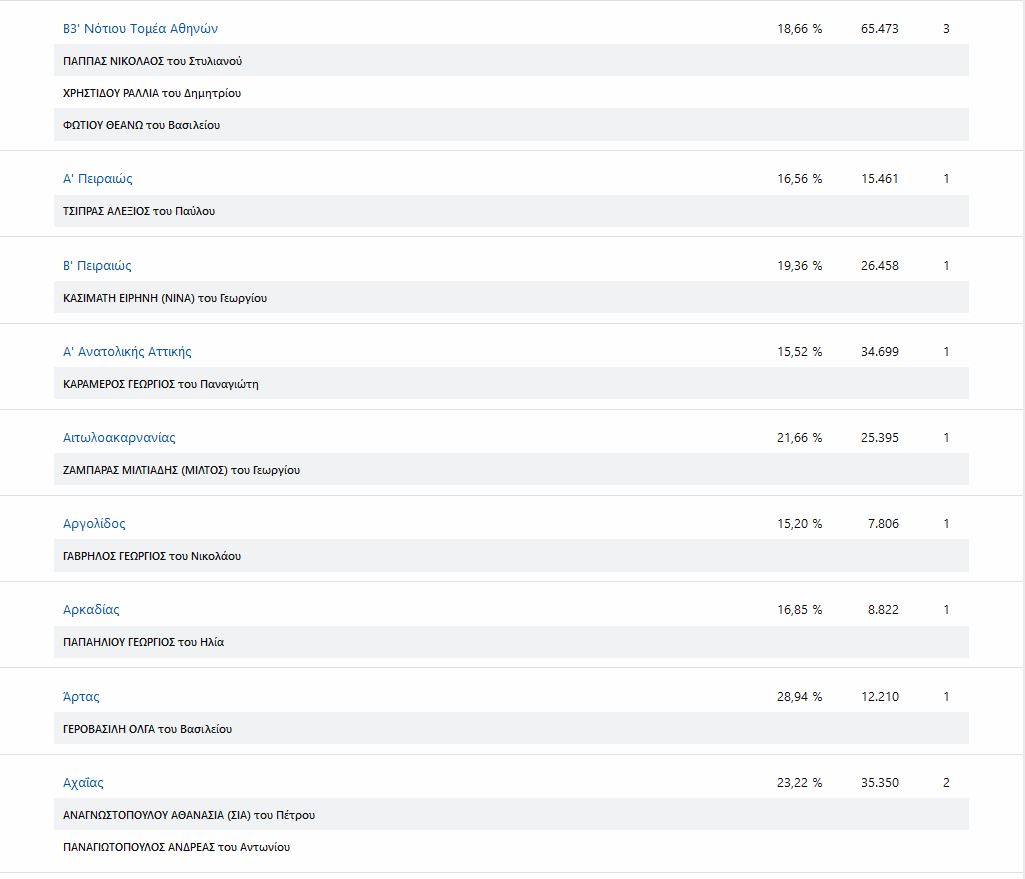Click candidate ΖΑΜΠΑΡΑΣ ΜΙΛΤΙΑΔΗΣ row
The height and width of the screenshot is (879, 1025).
pyautogui.click(x=181, y=470)
